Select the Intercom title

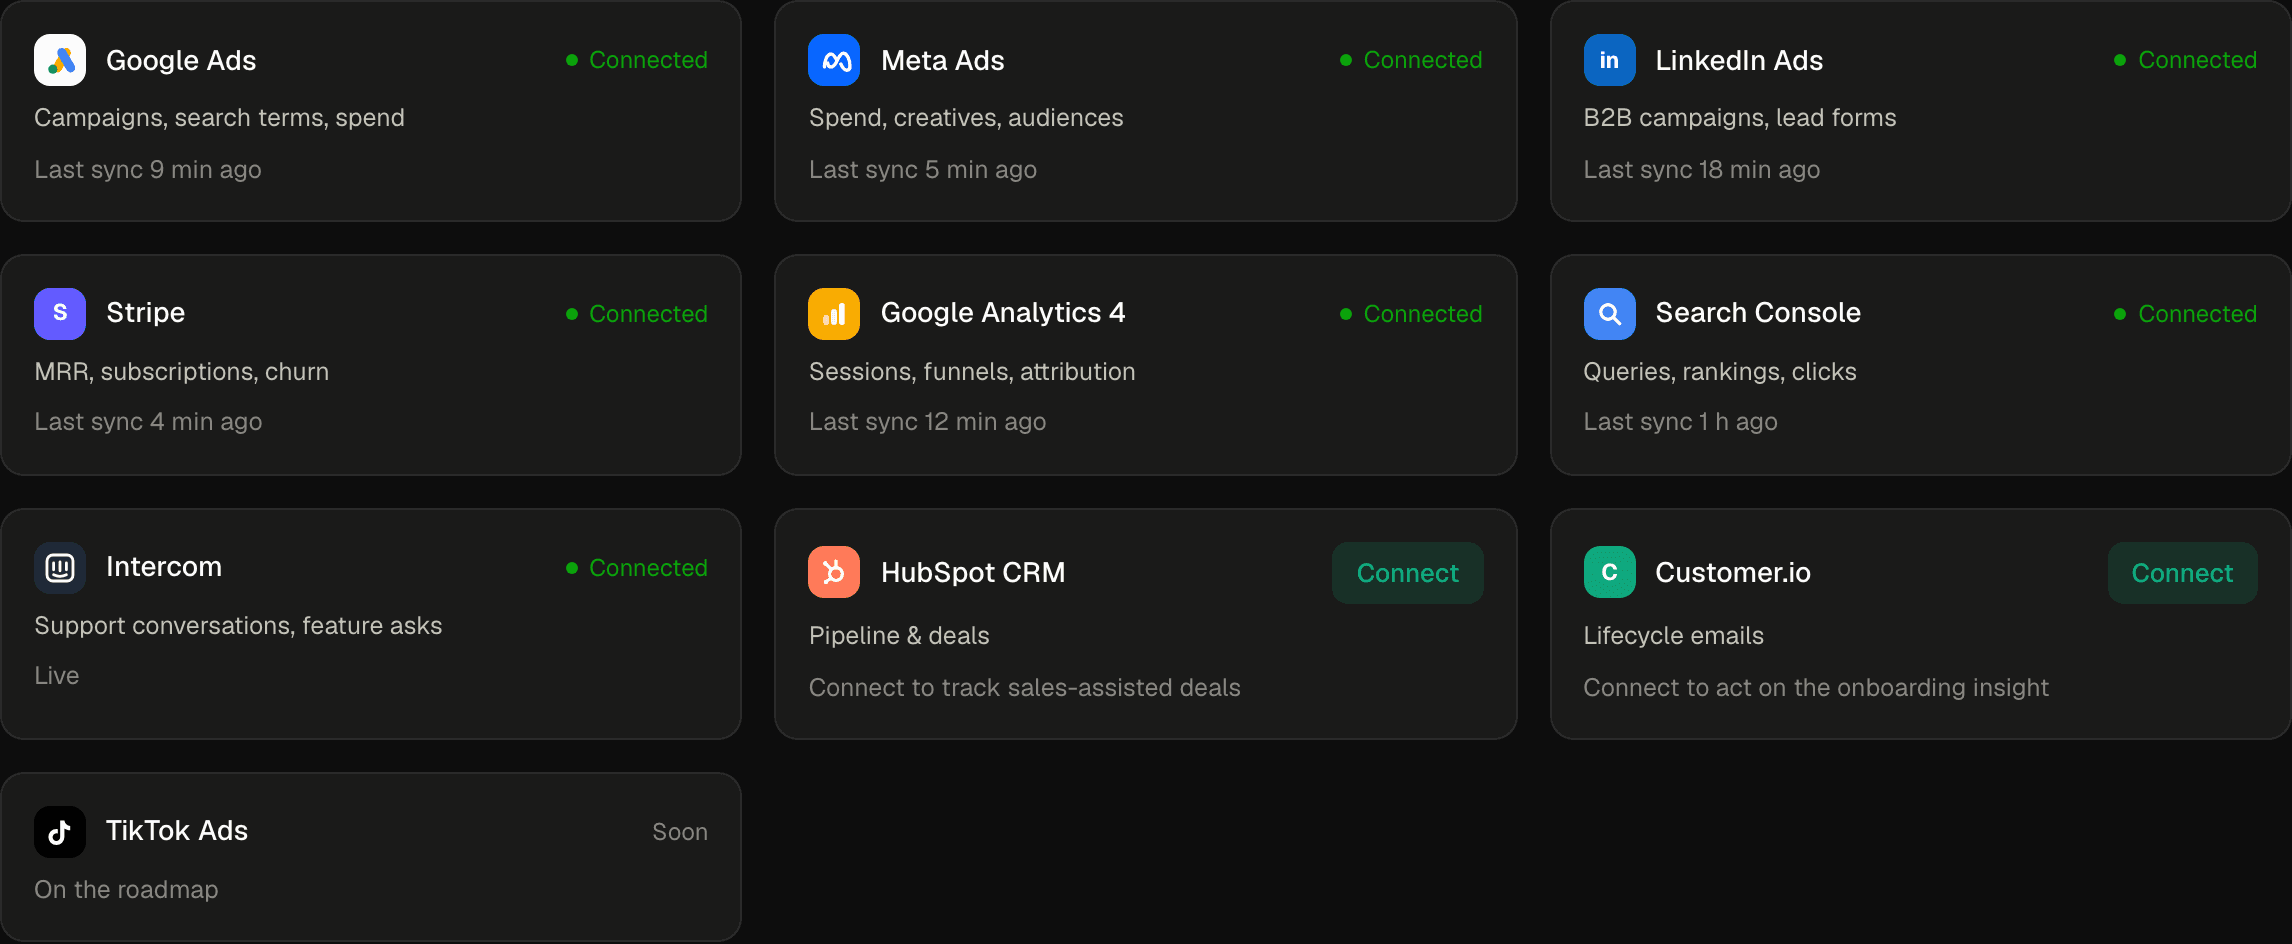(164, 567)
